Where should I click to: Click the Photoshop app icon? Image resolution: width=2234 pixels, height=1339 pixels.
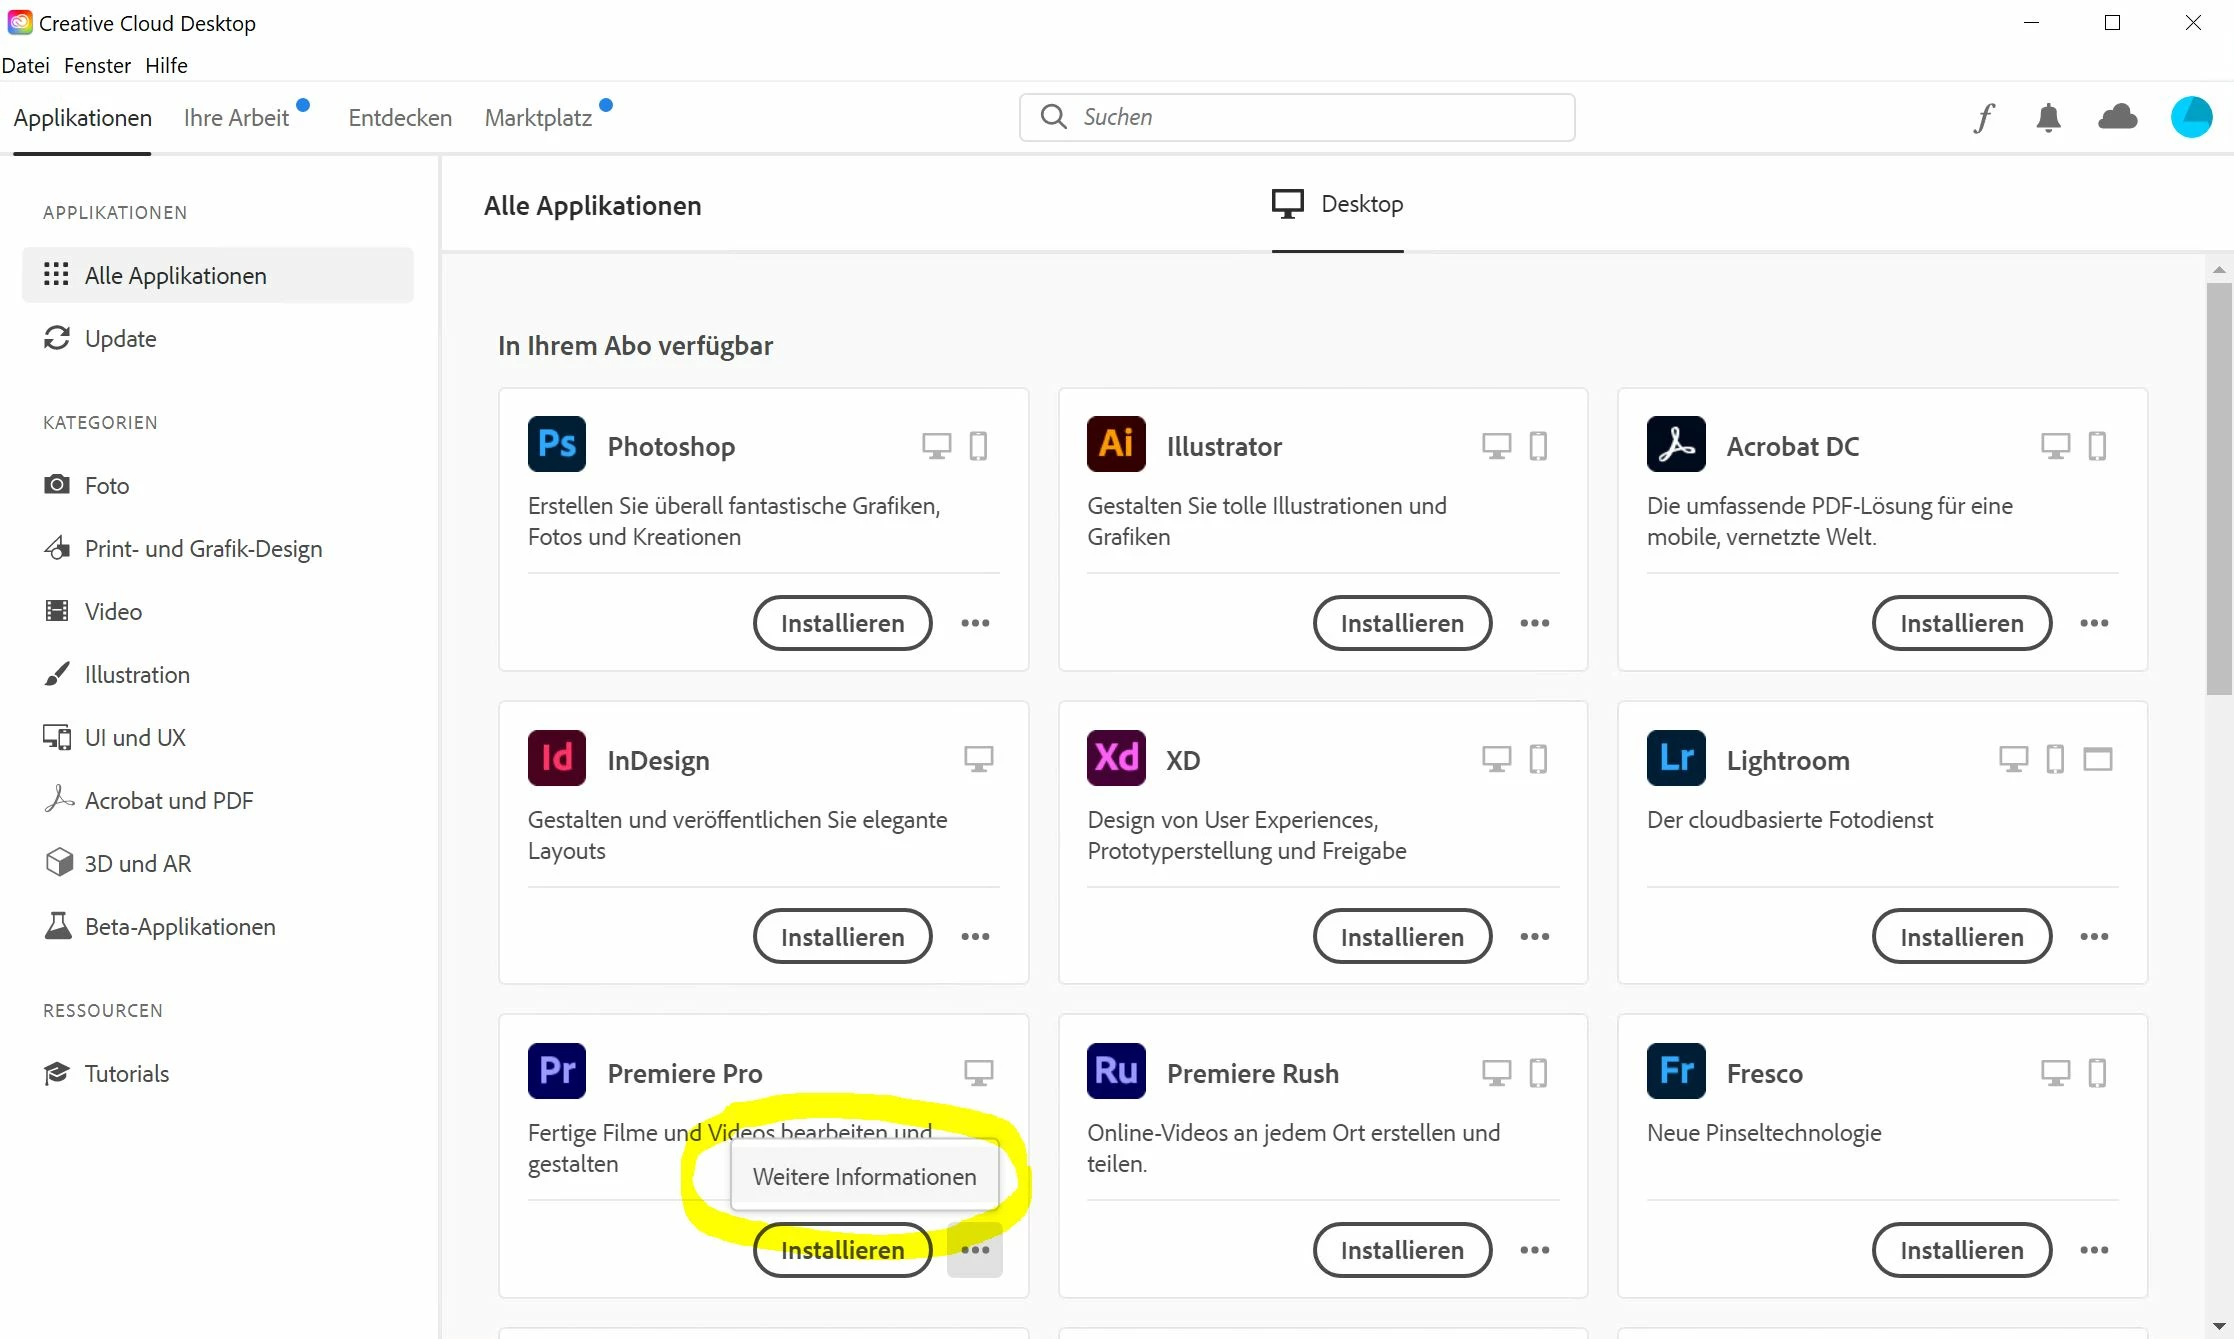point(556,445)
